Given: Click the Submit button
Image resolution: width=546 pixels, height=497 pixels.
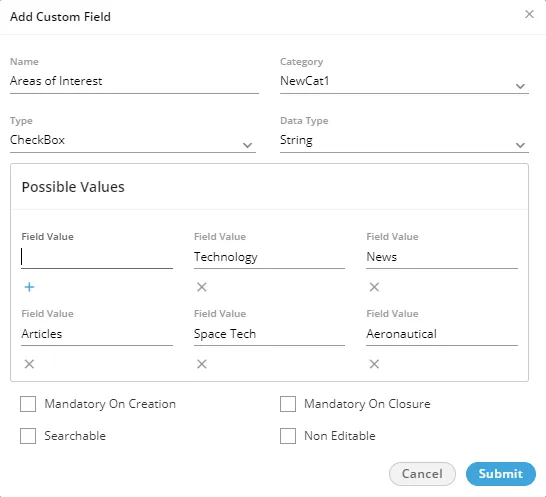Looking at the screenshot, I should click(x=501, y=474).
